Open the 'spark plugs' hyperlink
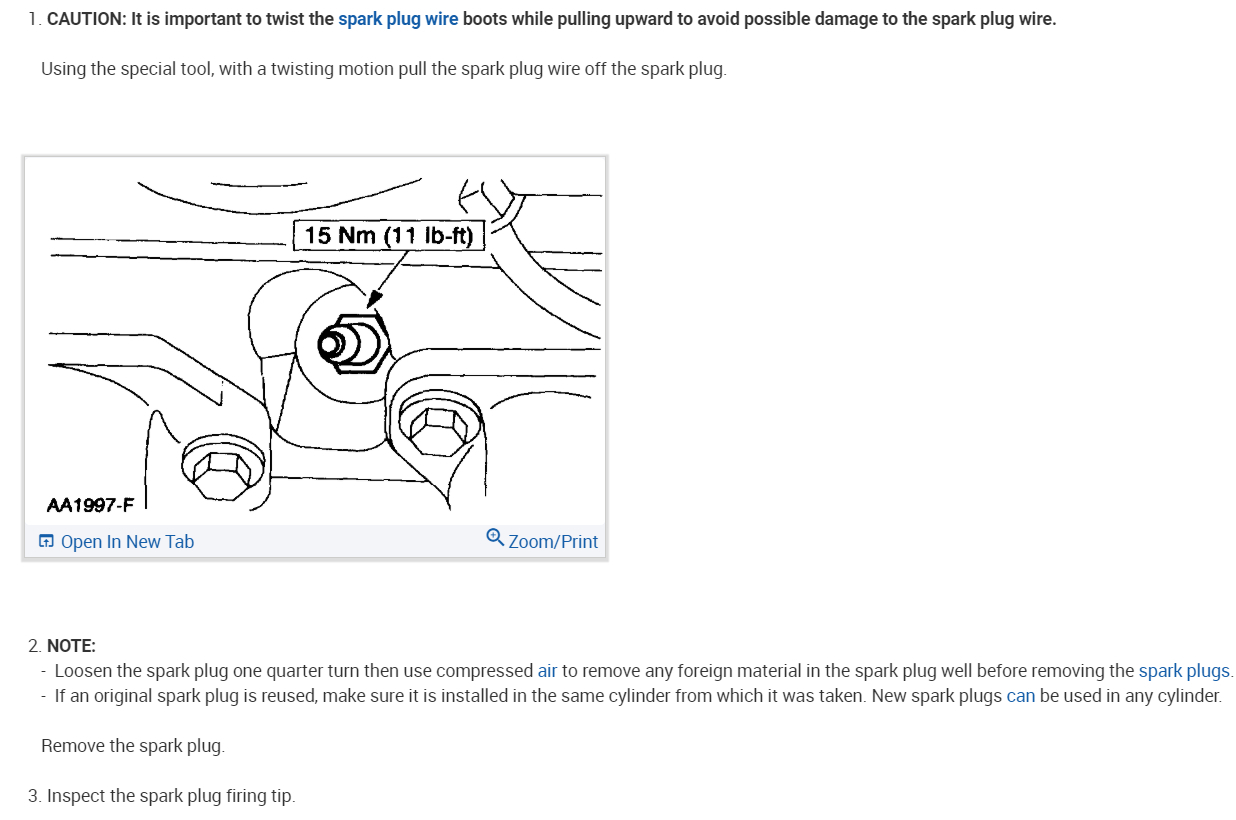Image resolution: width=1236 pixels, height=820 pixels. pos(1184,671)
